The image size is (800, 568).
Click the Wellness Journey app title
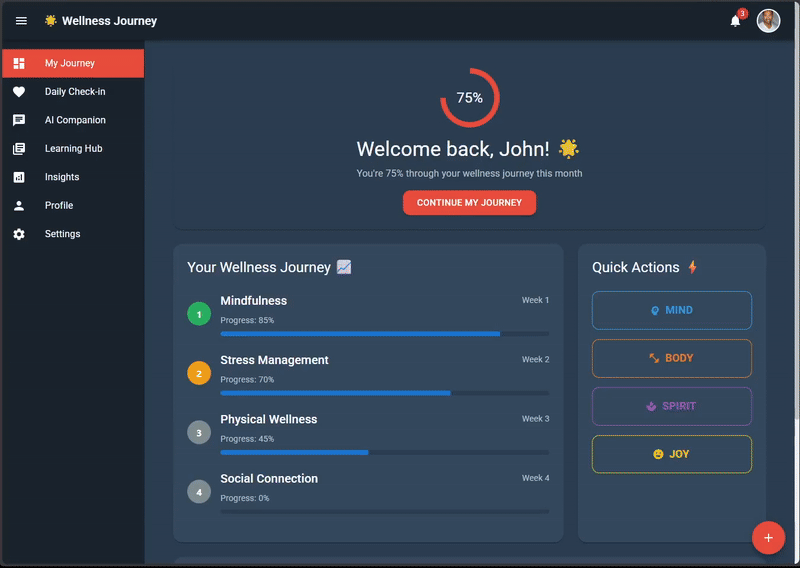[x=109, y=21]
